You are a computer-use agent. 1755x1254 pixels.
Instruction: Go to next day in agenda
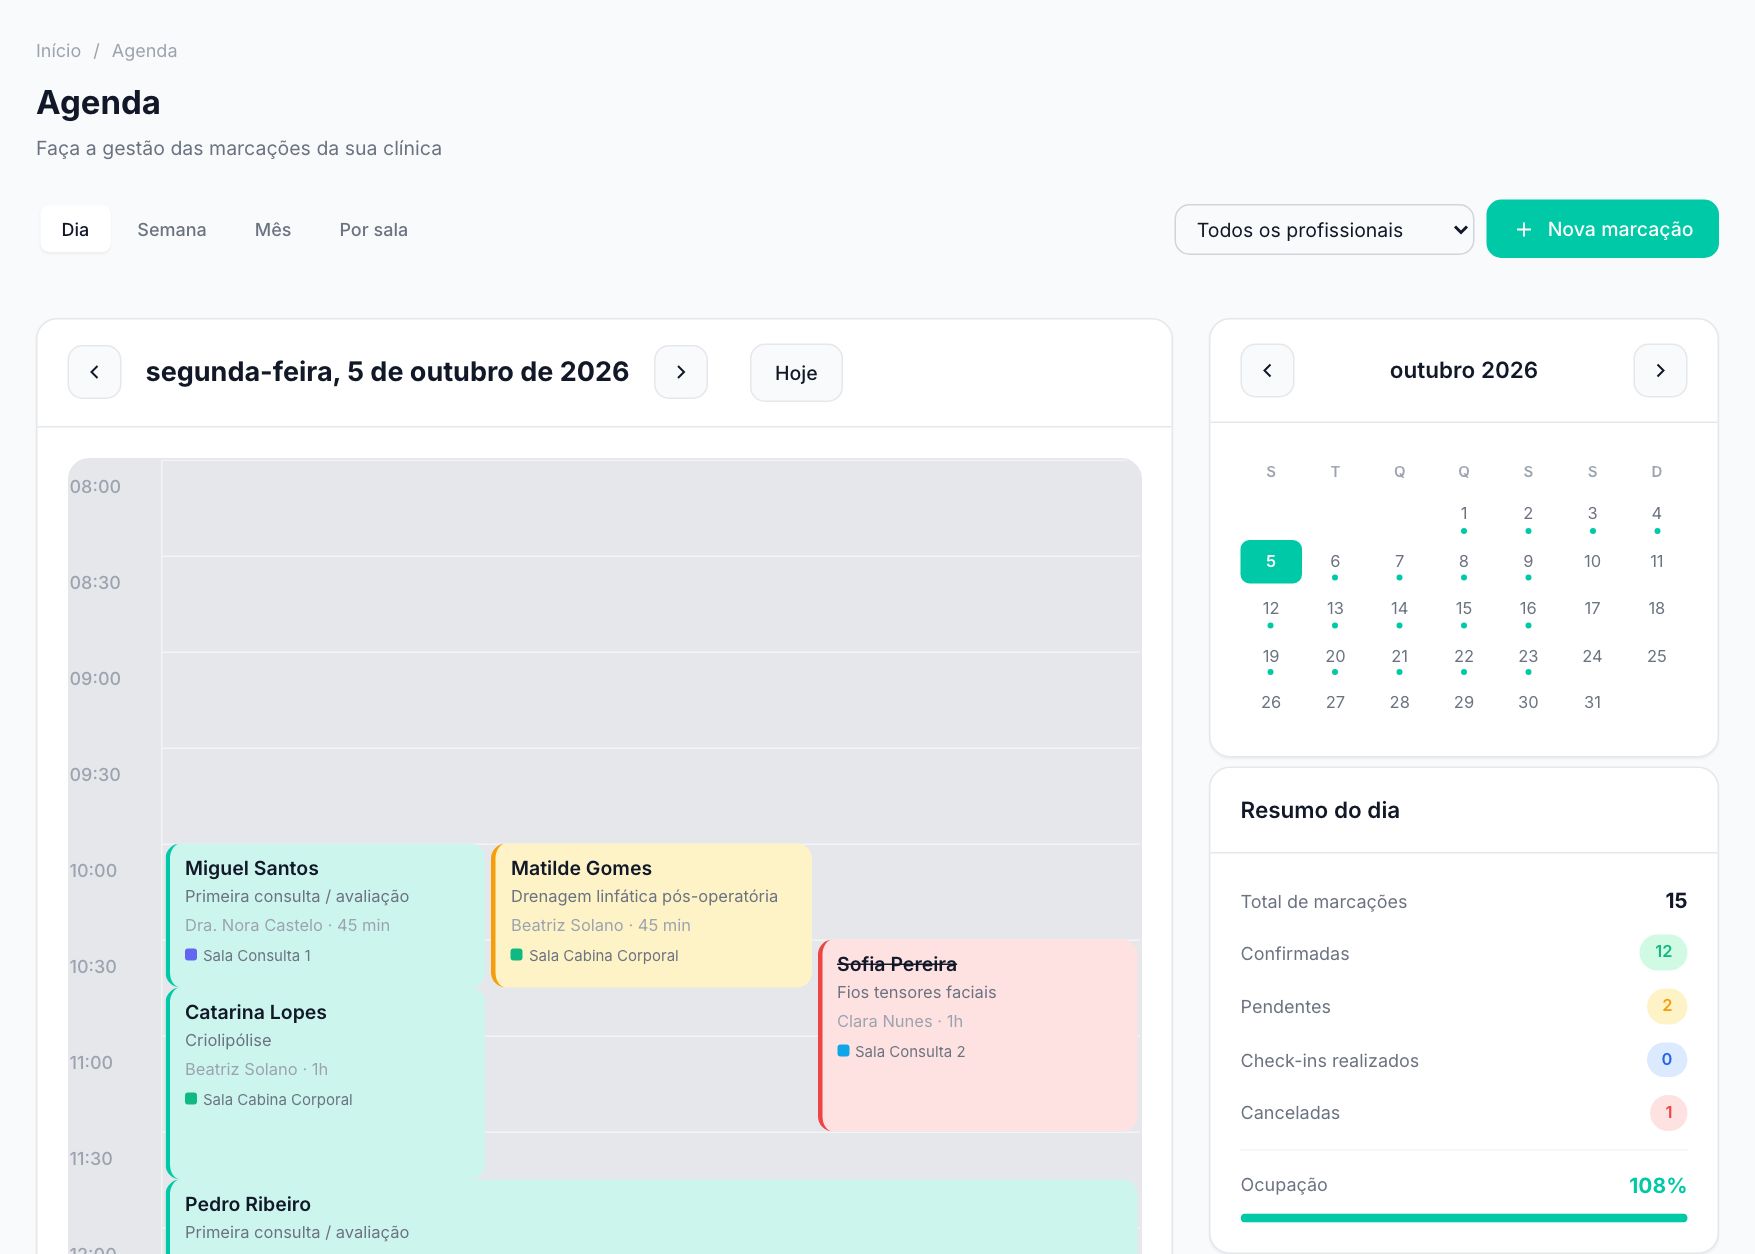(x=681, y=372)
